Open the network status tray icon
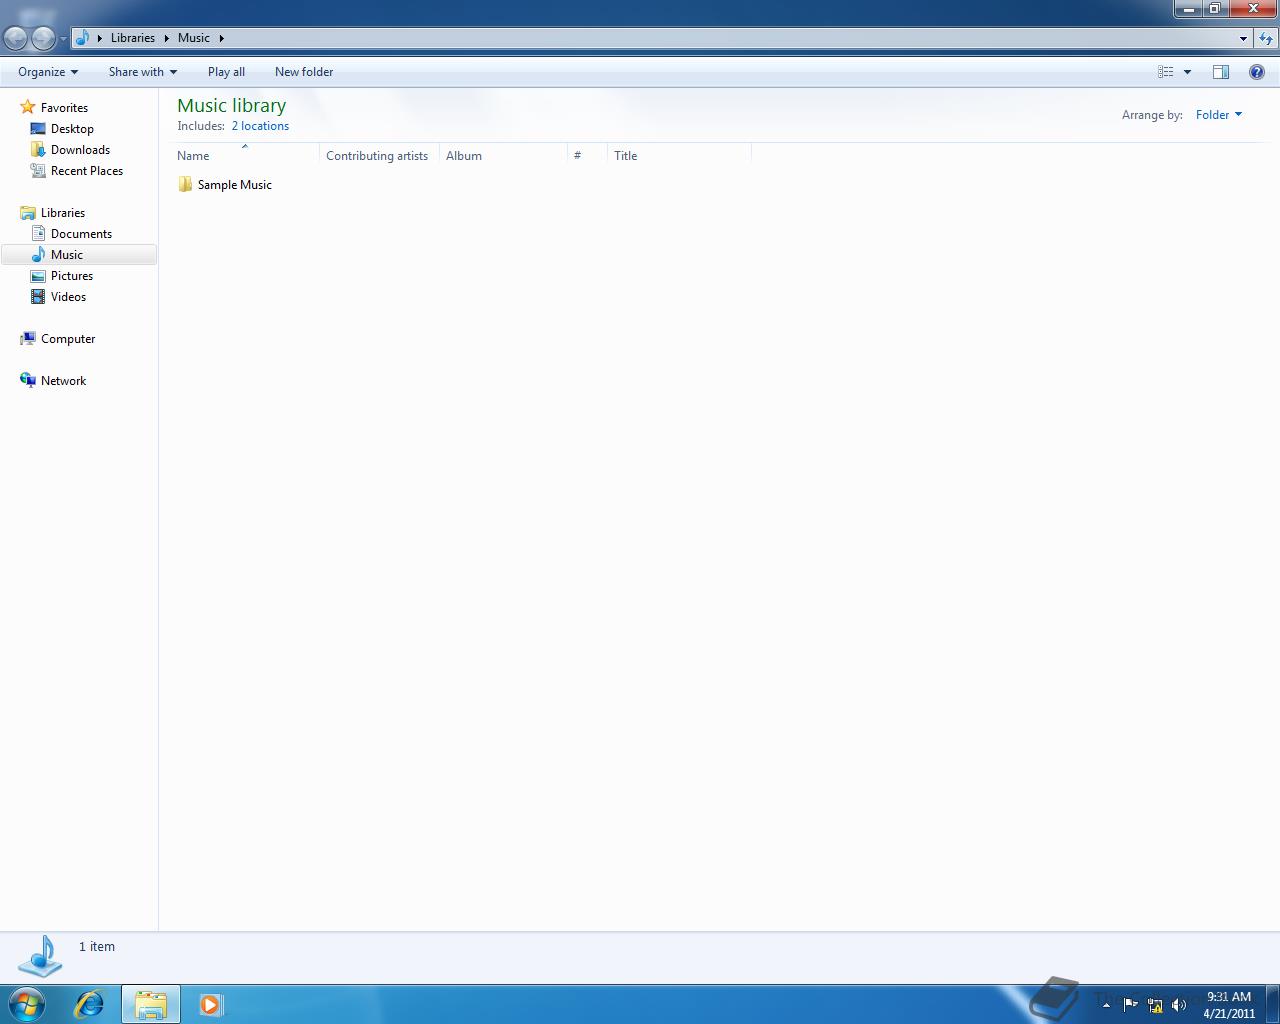The width and height of the screenshot is (1280, 1024). 1155,1005
